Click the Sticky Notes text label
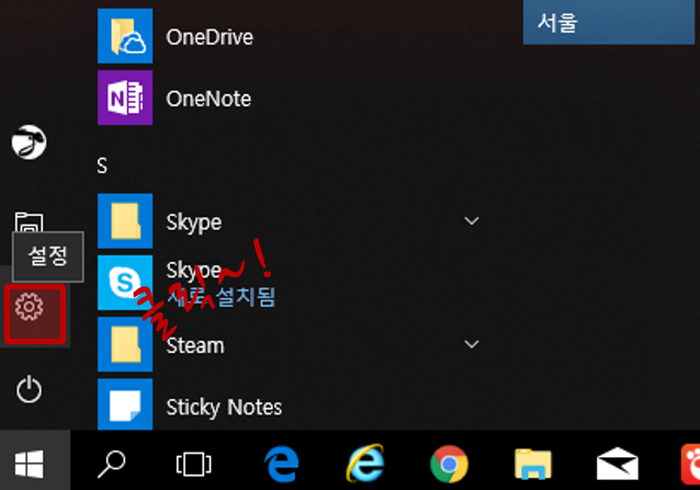 224,407
